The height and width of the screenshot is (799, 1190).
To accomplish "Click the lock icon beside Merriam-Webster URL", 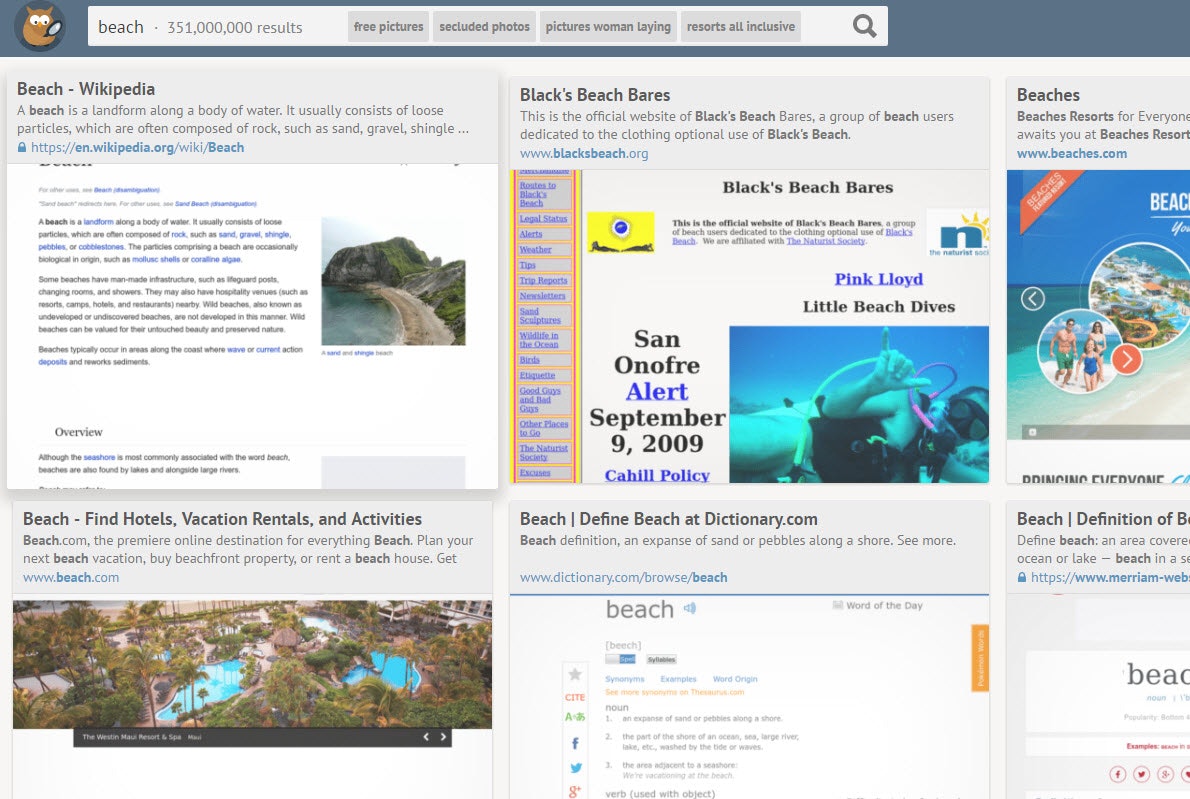I will (1022, 577).
